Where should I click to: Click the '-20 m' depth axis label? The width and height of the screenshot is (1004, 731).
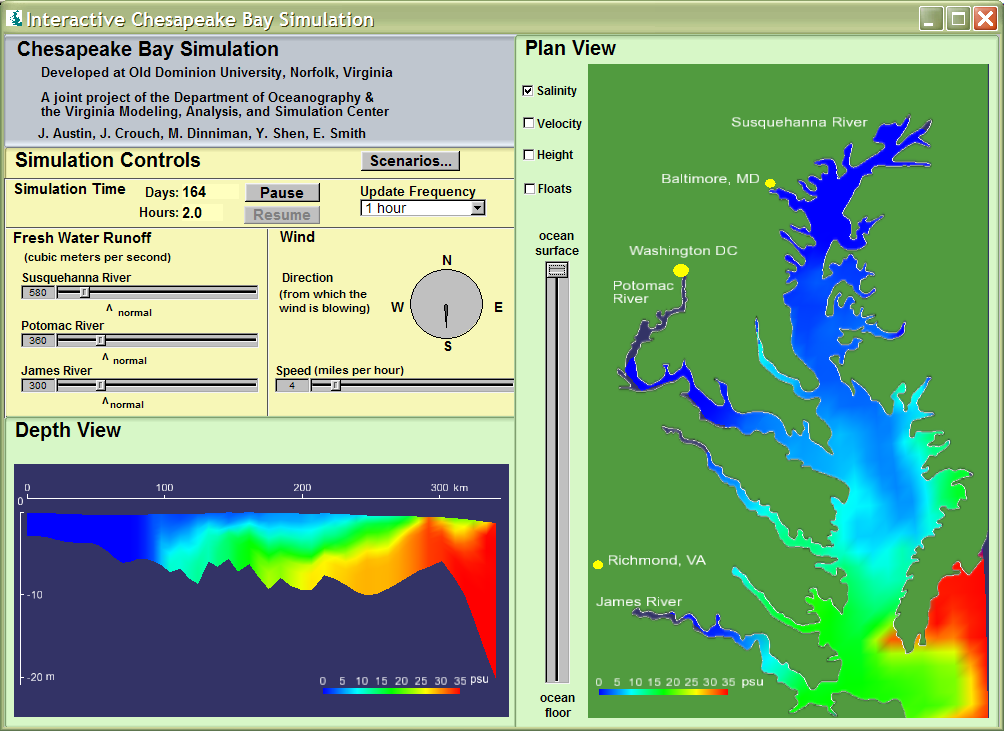coord(41,677)
